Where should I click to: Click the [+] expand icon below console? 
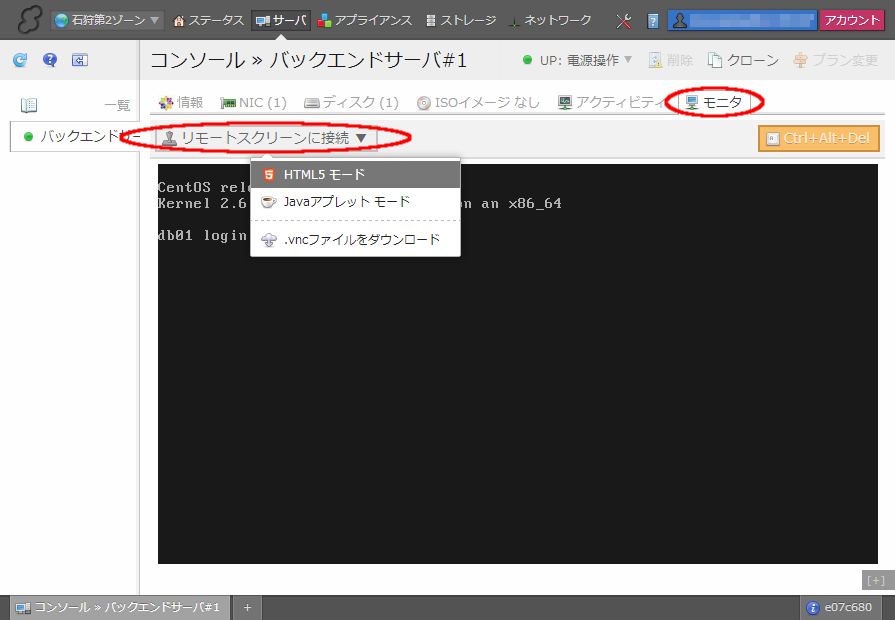pos(875,580)
